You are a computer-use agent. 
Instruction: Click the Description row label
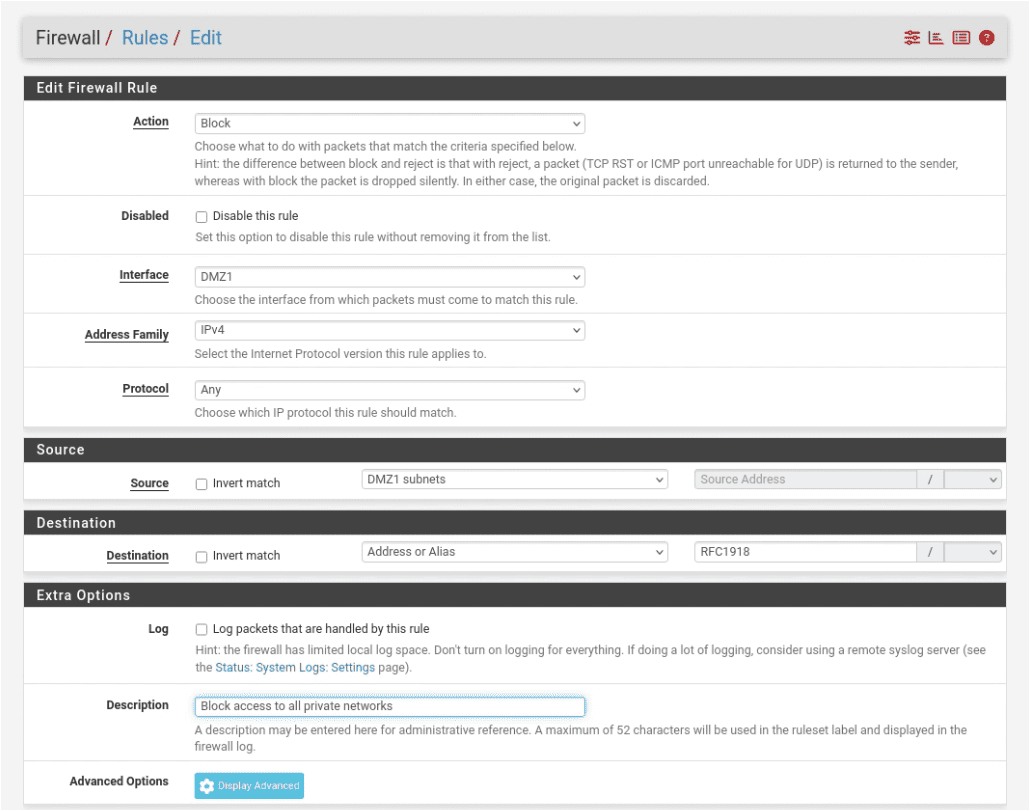tap(137, 705)
